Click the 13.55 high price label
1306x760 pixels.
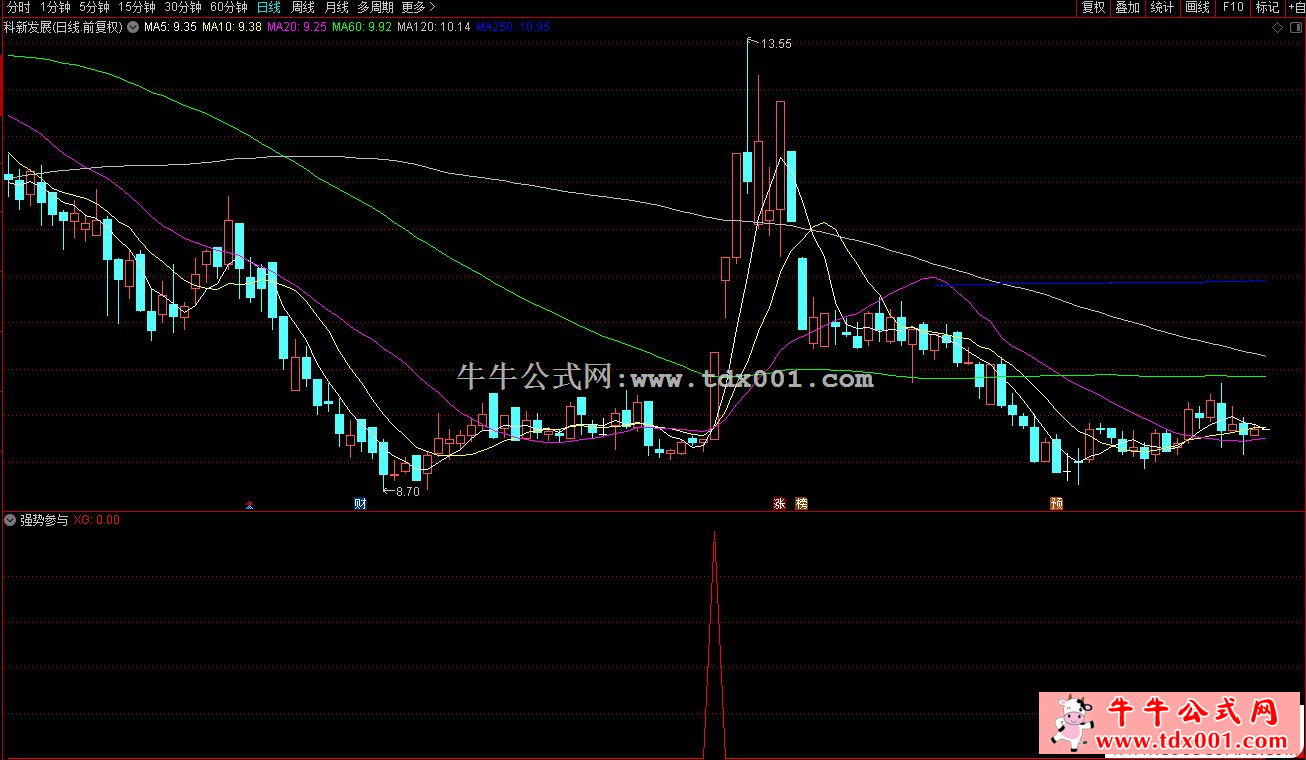tap(776, 44)
